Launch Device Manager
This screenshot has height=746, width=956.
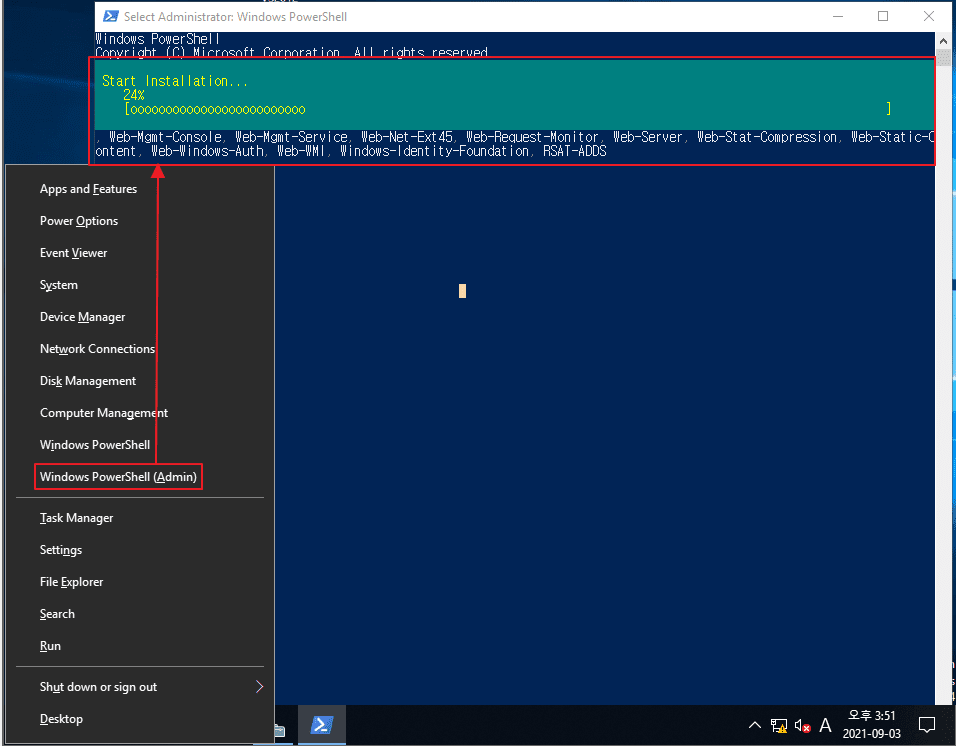tap(82, 317)
